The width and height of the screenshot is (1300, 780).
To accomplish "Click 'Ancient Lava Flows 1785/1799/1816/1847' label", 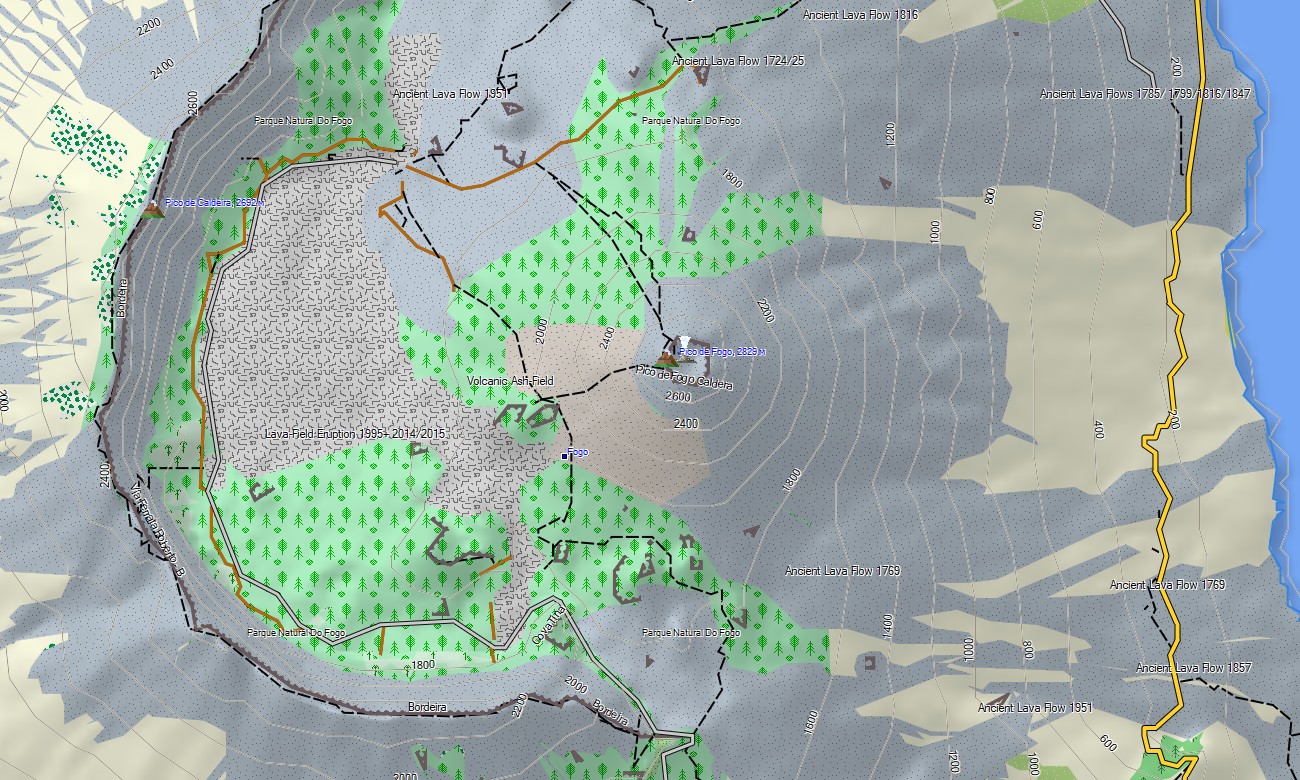I will [1145, 94].
